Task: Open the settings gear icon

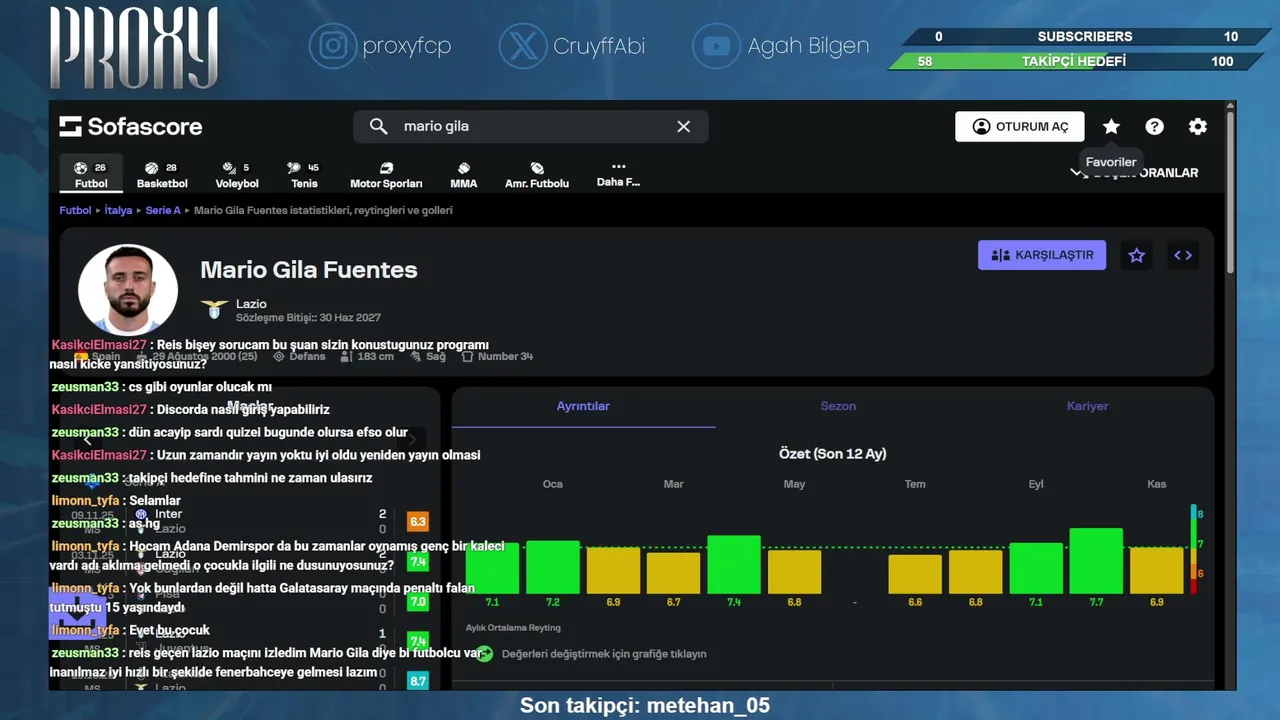Action: 1197,126
